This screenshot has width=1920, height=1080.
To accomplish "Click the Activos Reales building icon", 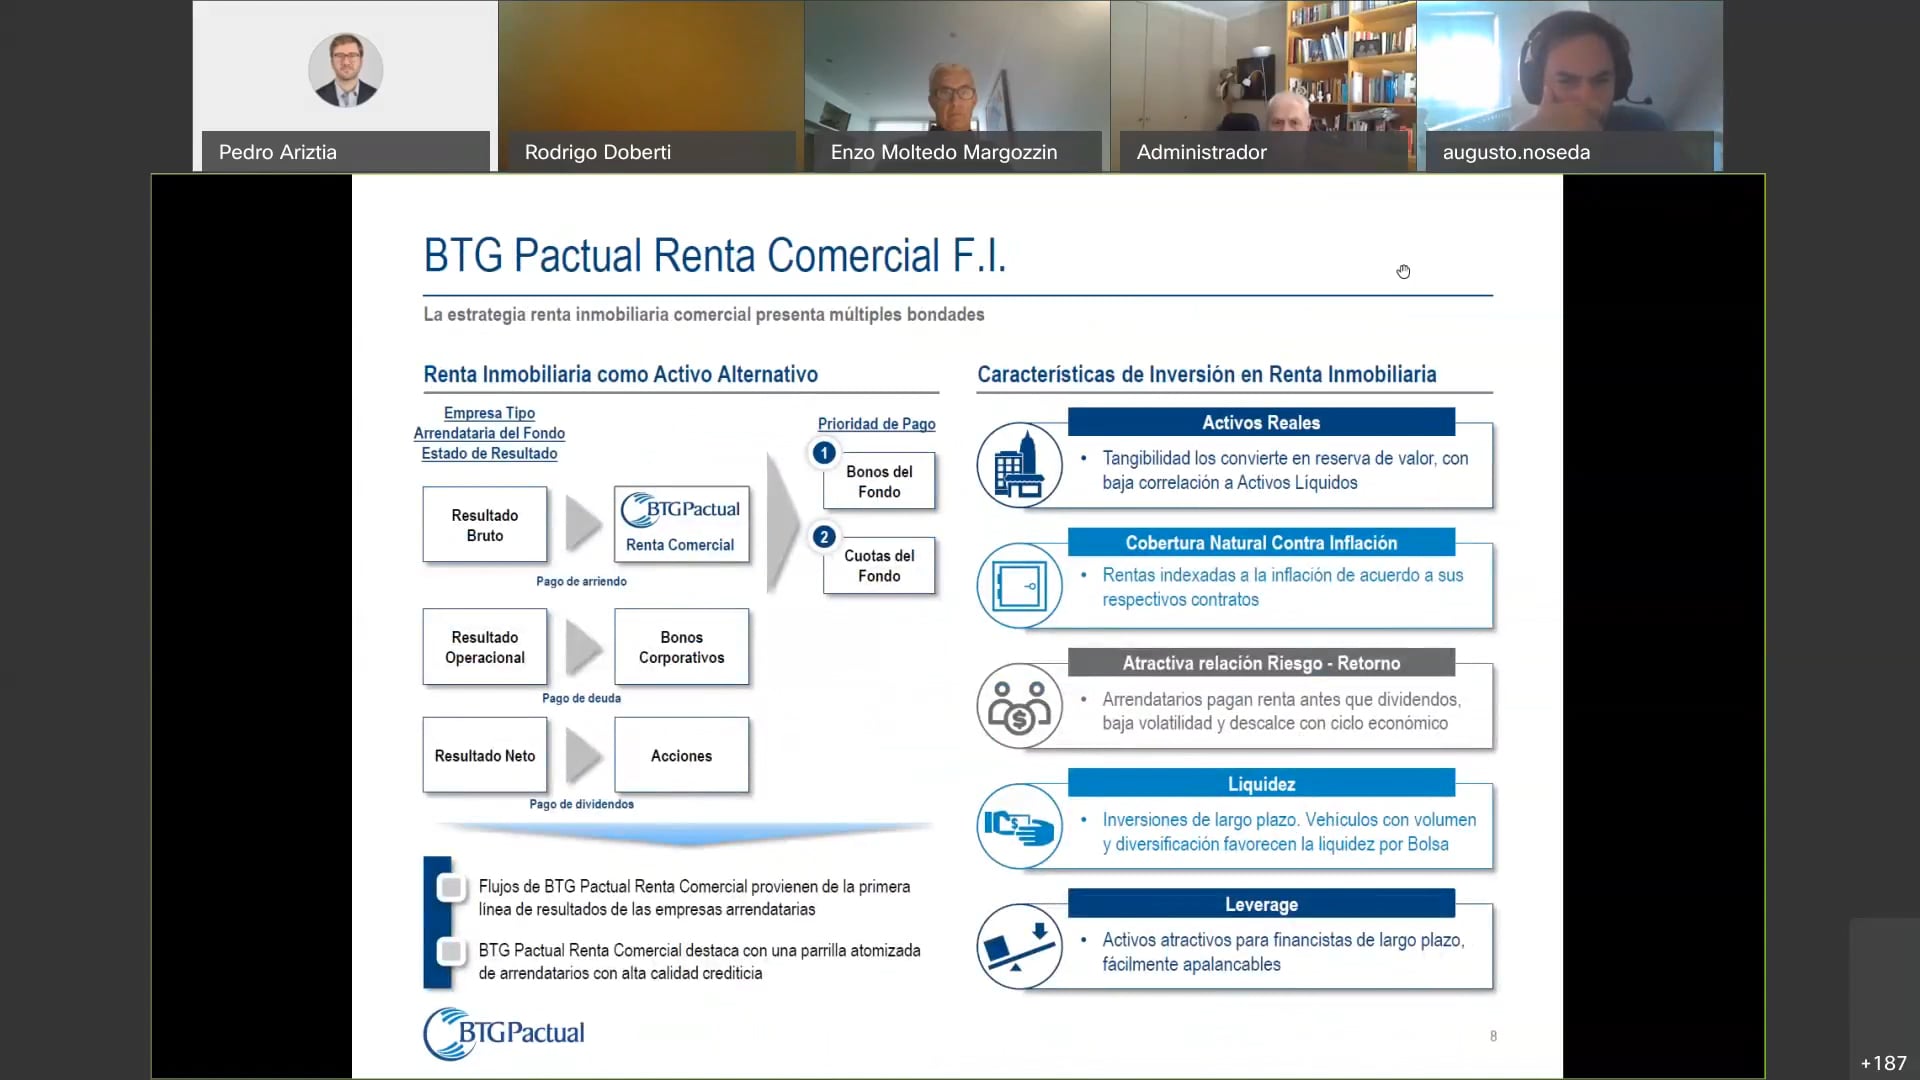I will (1019, 465).
